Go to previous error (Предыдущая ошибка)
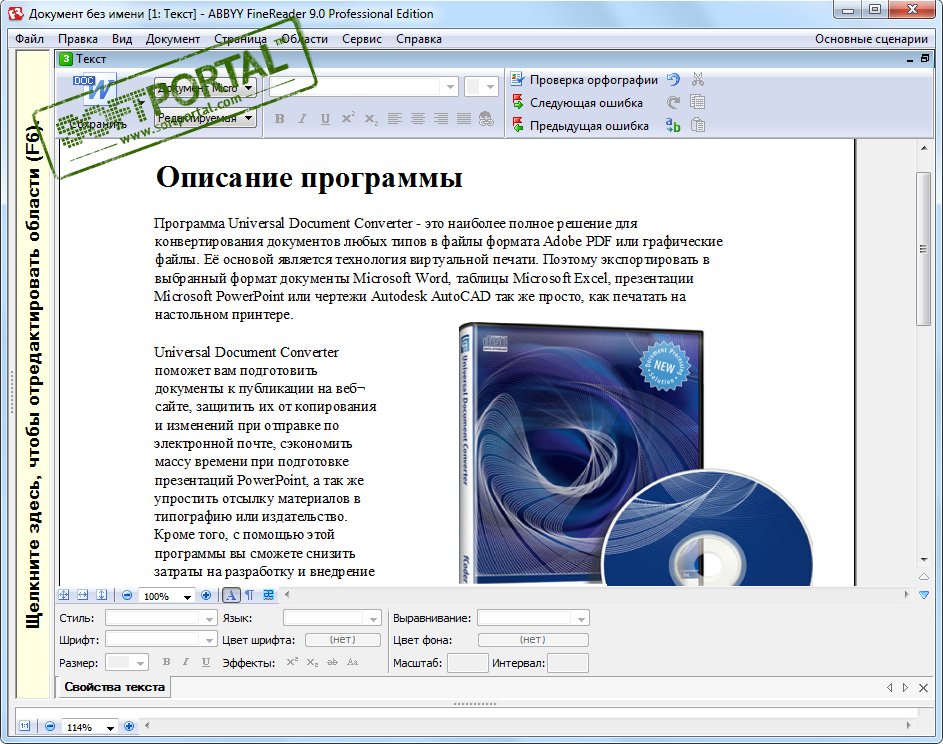Image resolution: width=943 pixels, height=744 pixels. [x=580, y=126]
